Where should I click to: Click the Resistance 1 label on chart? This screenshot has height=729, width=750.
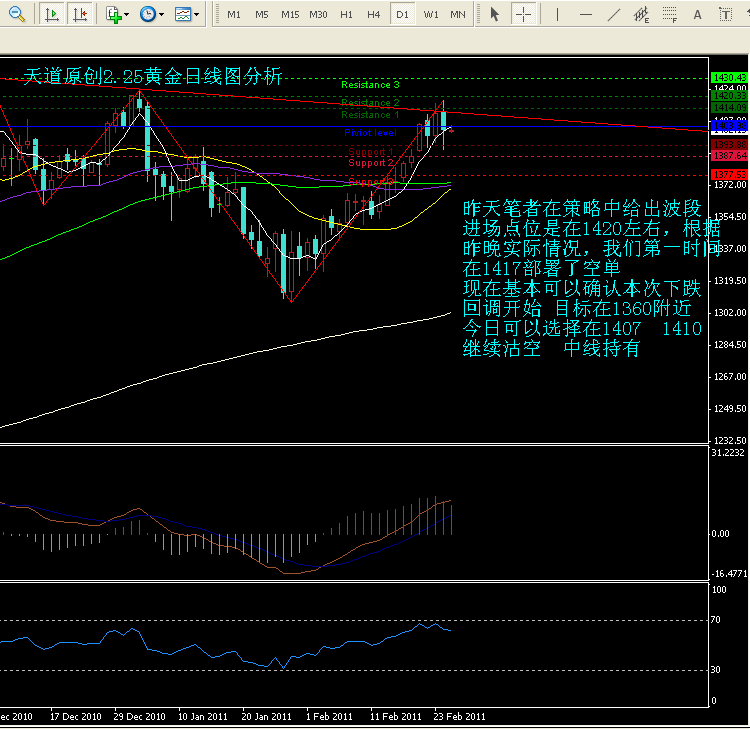pos(370,115)
